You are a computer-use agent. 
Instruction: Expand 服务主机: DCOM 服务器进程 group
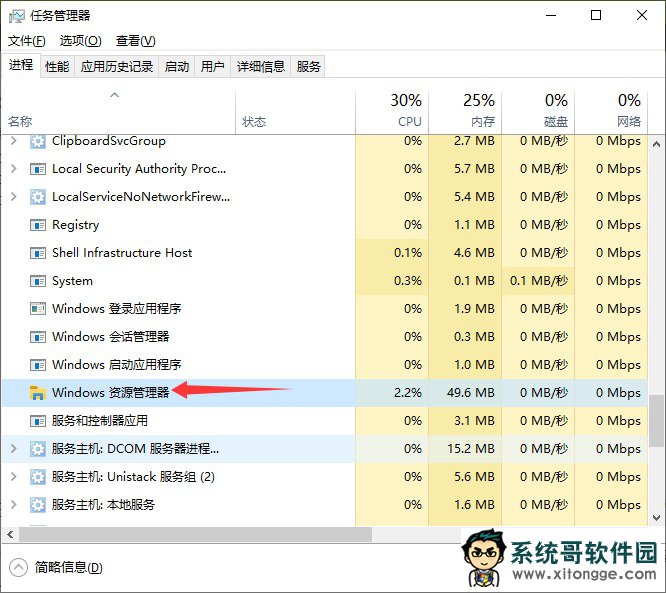[13, 449]
